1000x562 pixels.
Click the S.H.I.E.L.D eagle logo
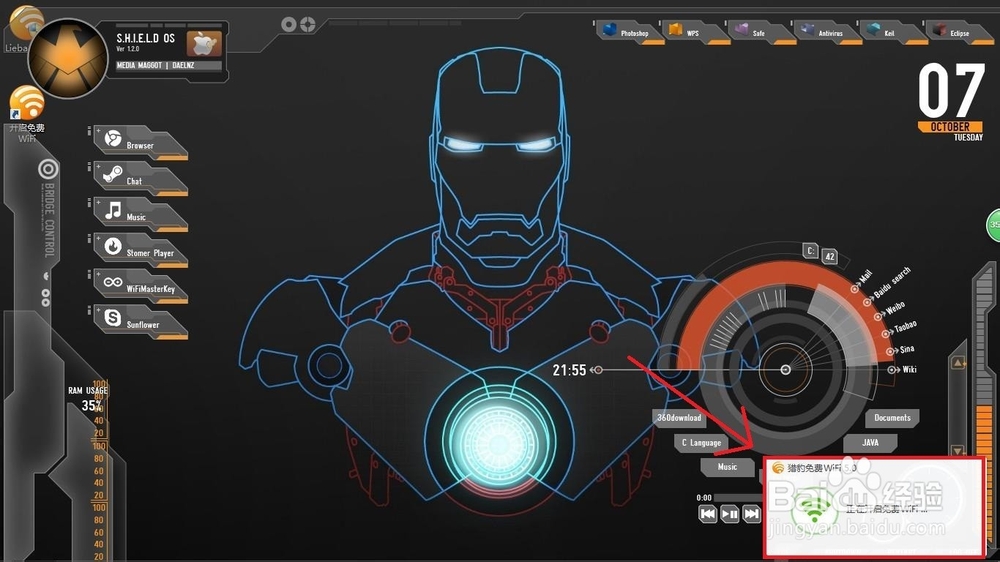pos(68,59)
